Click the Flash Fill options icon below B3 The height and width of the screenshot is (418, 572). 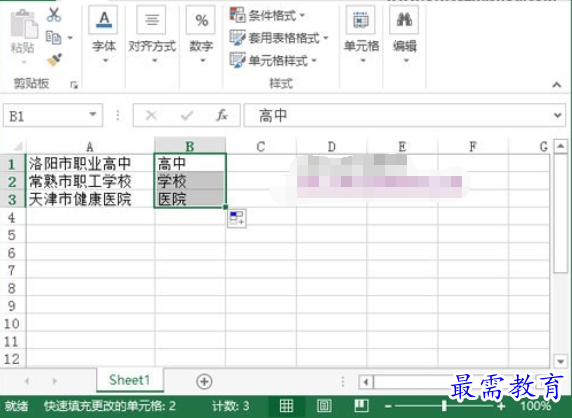point(237,218)
